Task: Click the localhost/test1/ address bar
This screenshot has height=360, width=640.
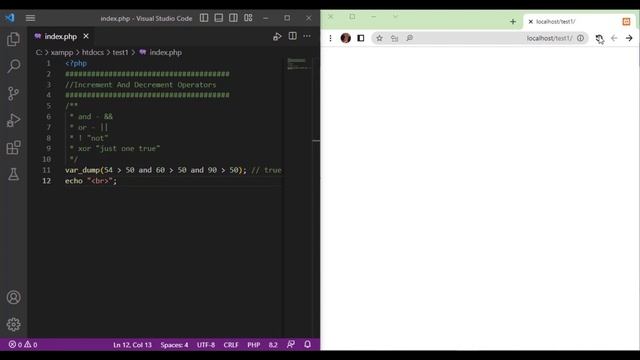Action: point(480,38)
